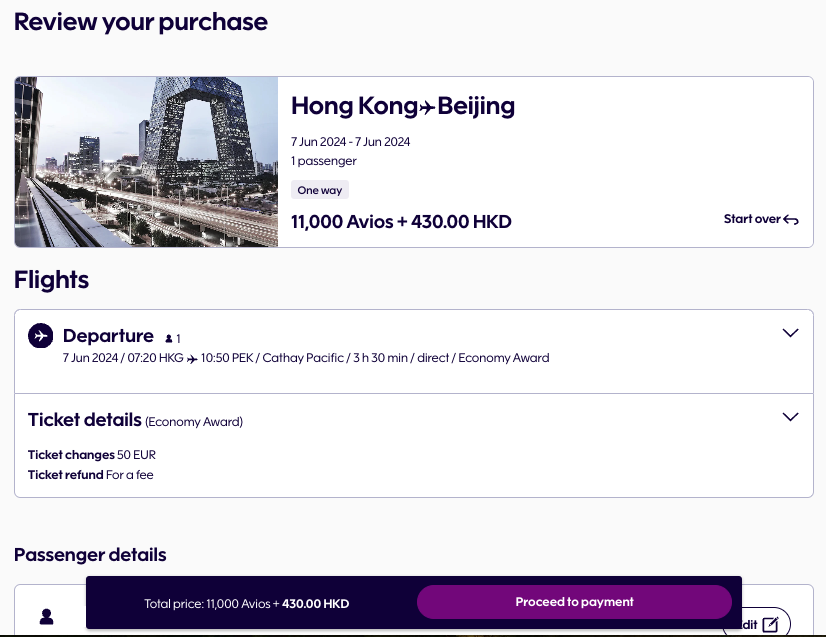
Task: Click the Departure section heading
Action: click(x=108, y=336)
